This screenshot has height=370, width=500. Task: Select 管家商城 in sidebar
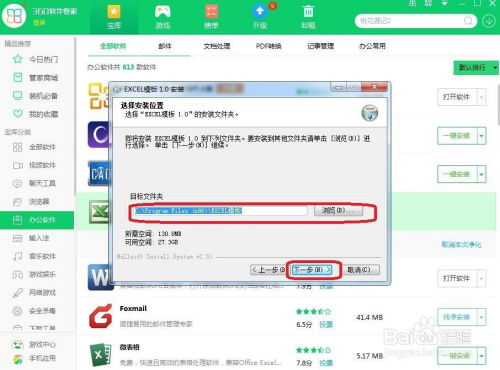[35, 78]
